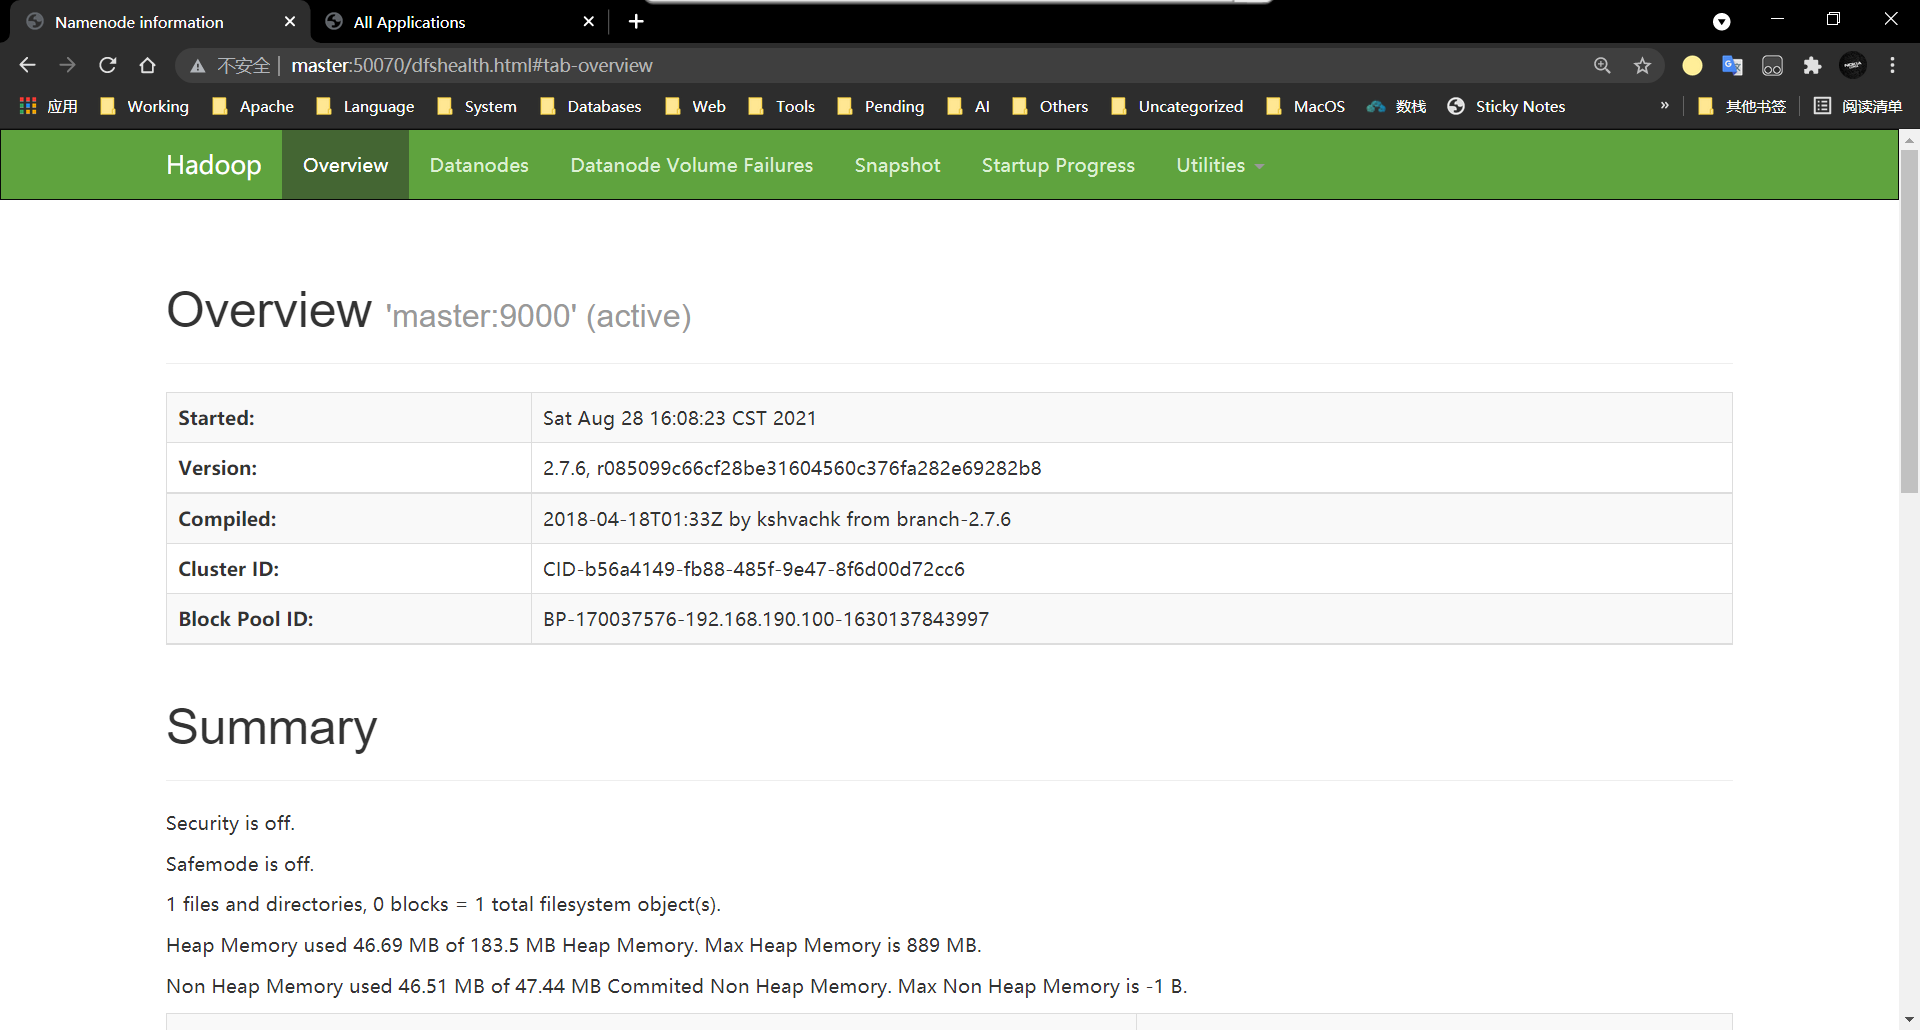Open the AI bookmark folder
This screenshot has height=1030, width=1920.
pos(968,106)
